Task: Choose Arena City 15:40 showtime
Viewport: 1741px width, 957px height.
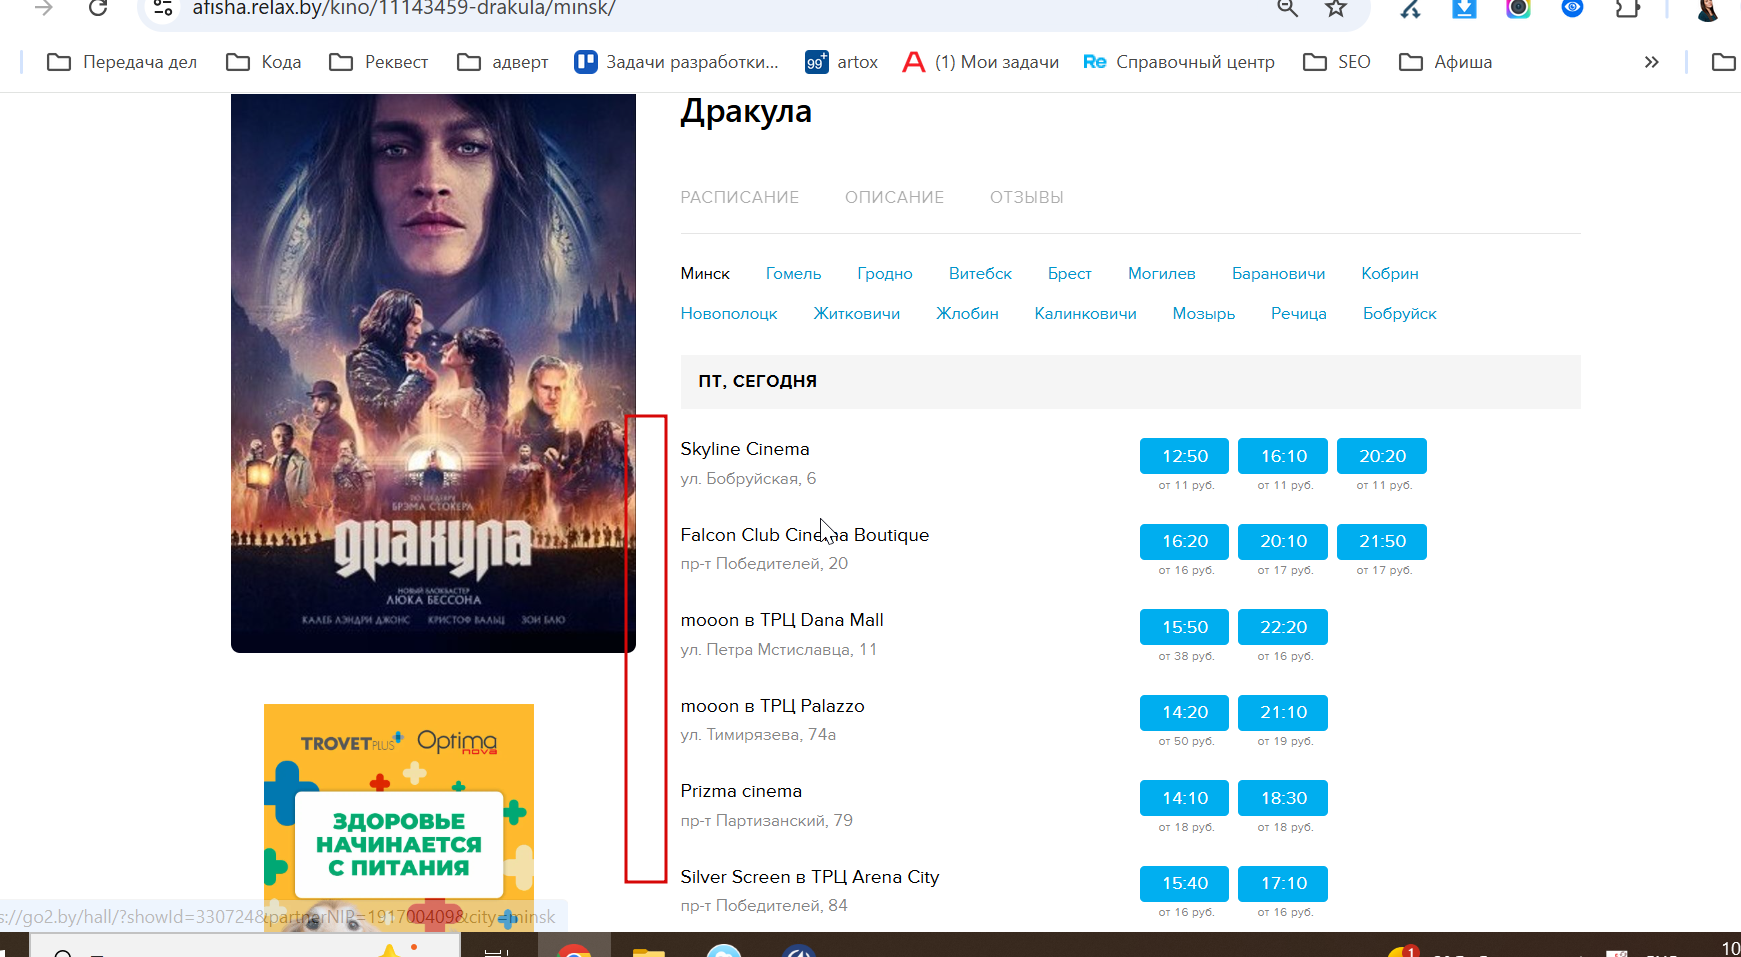Action: tap(1185, 883)
